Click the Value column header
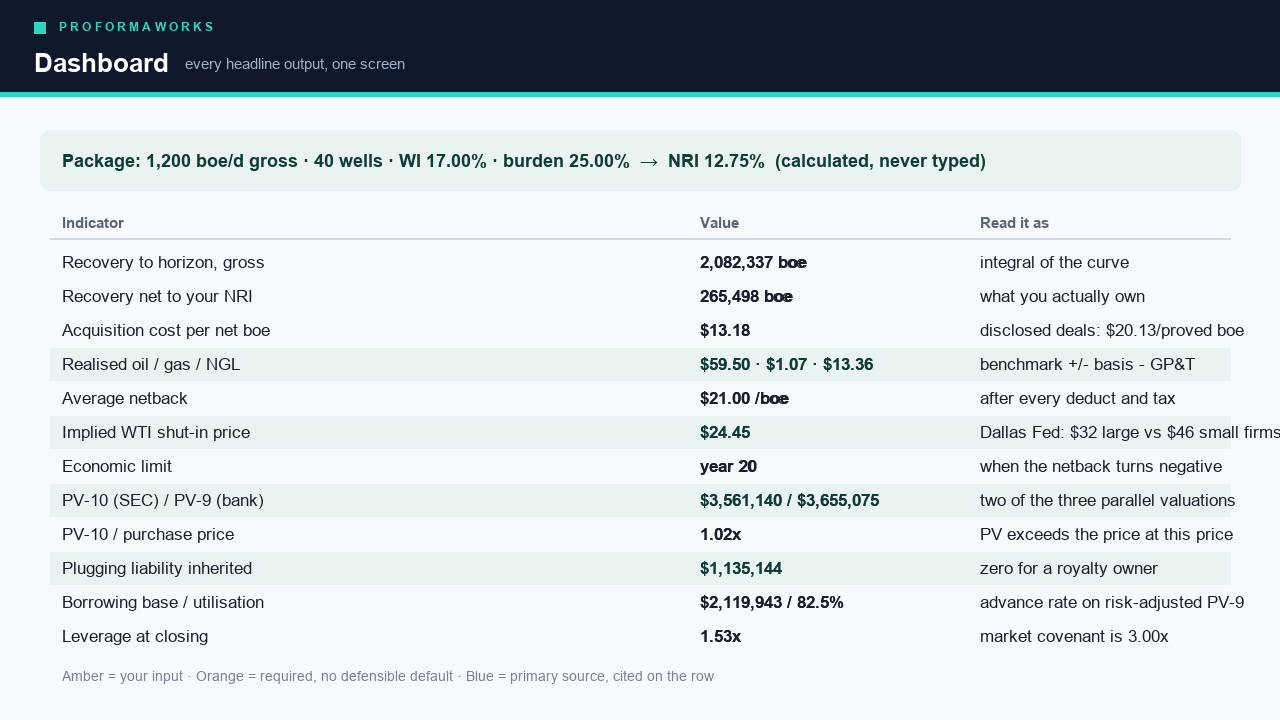1280x720 pixels. pyautogui.click(x=719, y=223)
